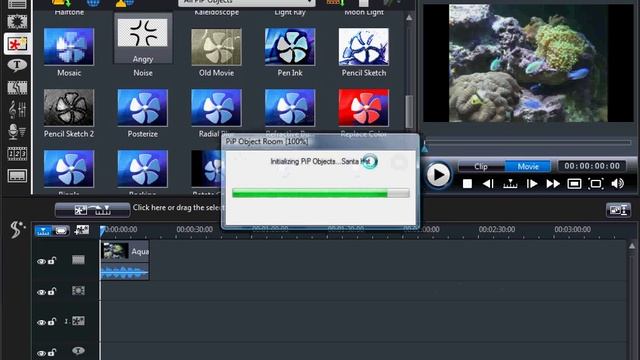Open the Chapter Room filmstrip icon
640x360 pixels.
click(x=17, y=154)
